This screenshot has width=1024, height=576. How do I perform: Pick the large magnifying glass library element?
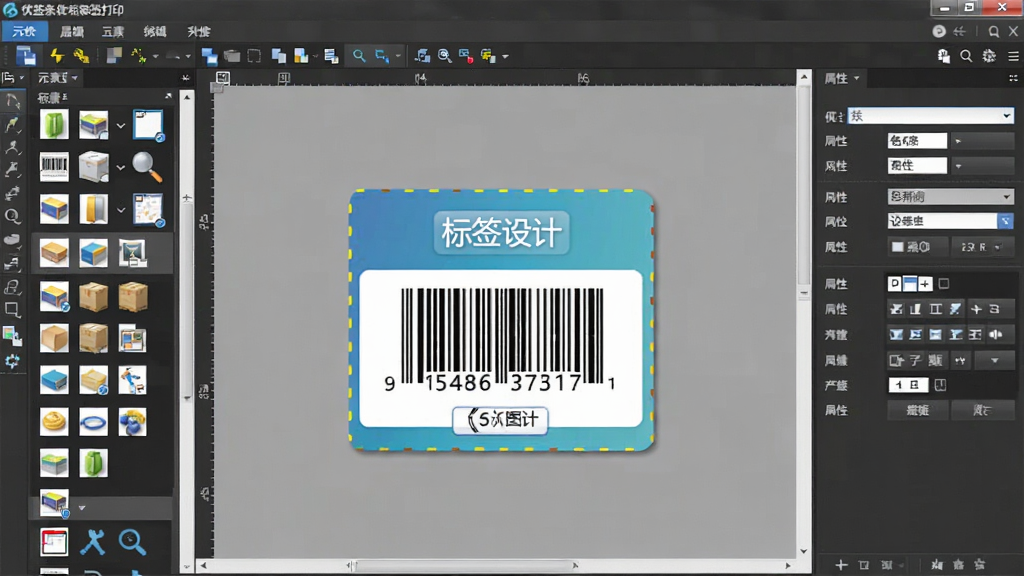click(x=147, y=167)
